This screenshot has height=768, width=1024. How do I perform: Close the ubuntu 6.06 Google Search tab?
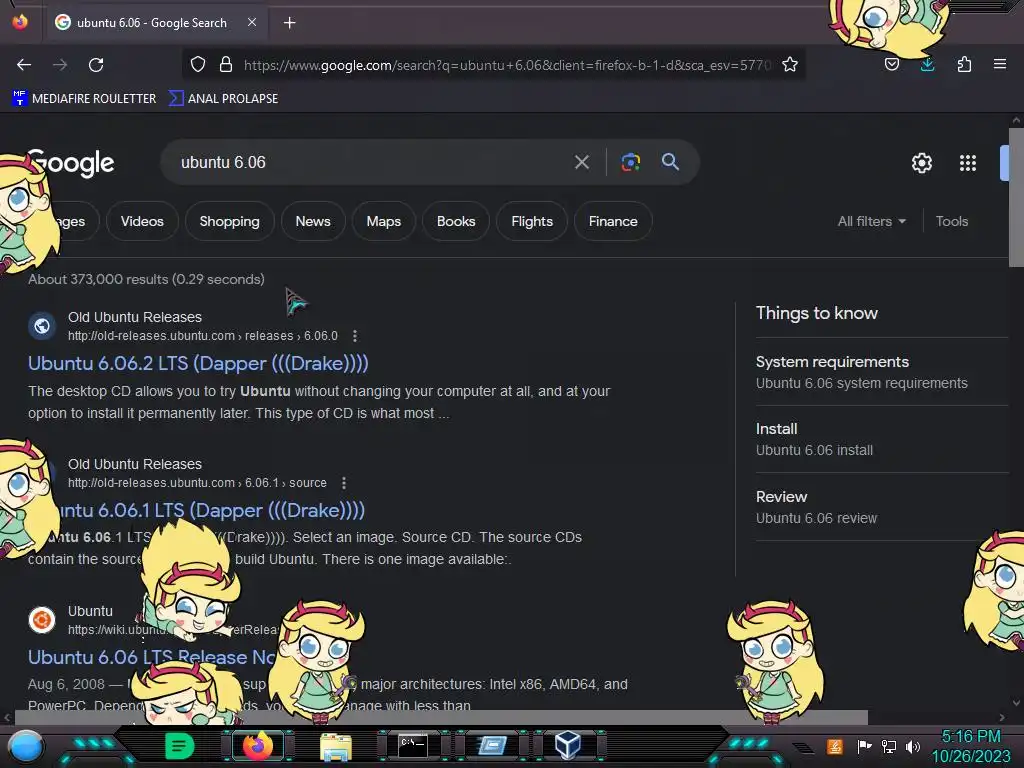pos(252,22)
